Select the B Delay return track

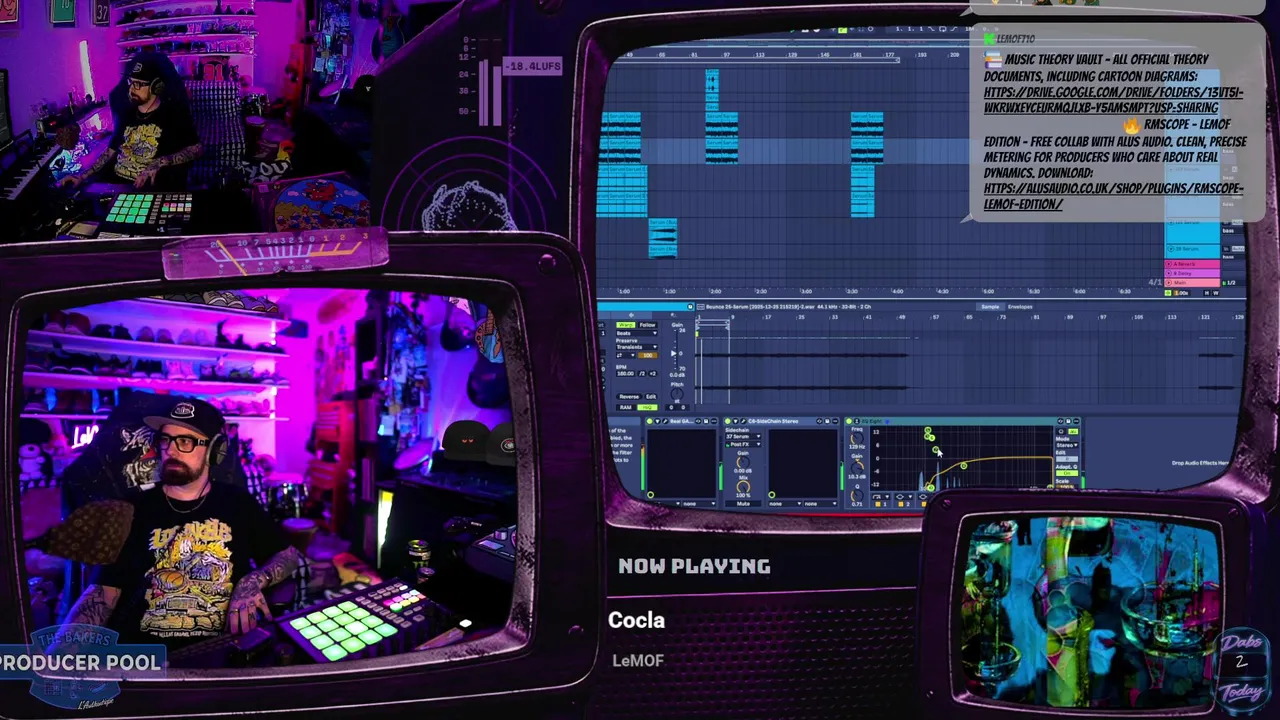tap(1192, 273)
